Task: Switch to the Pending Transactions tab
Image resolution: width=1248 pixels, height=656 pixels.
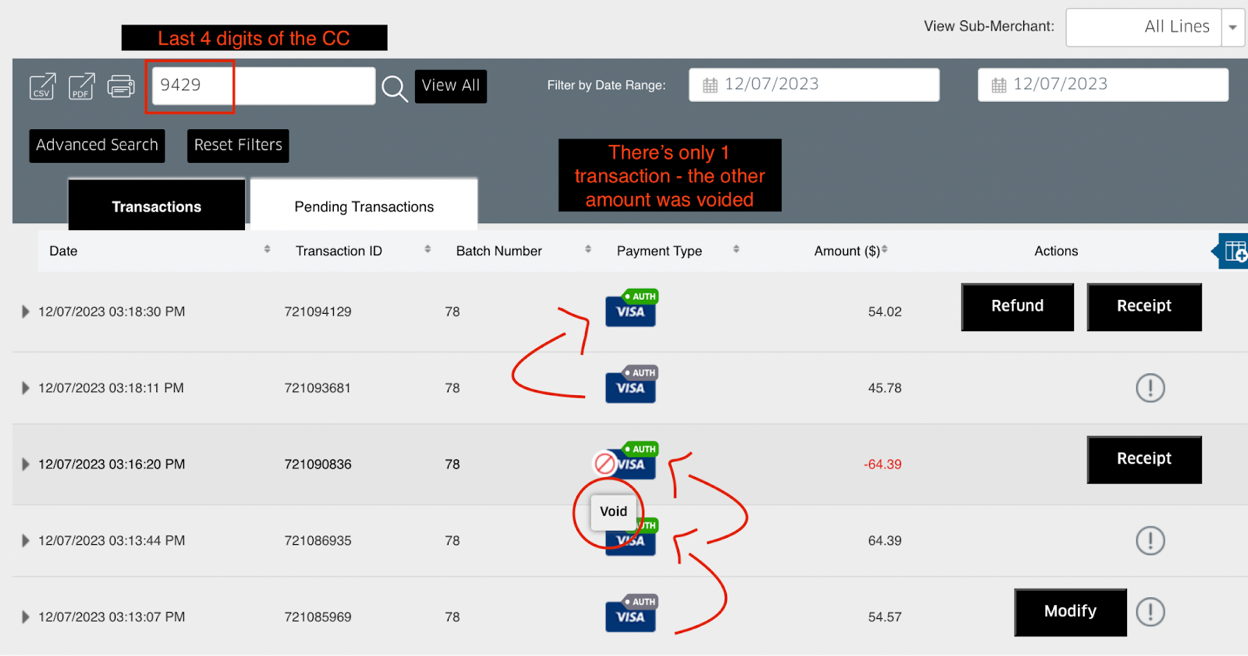Action: [363, 205]
